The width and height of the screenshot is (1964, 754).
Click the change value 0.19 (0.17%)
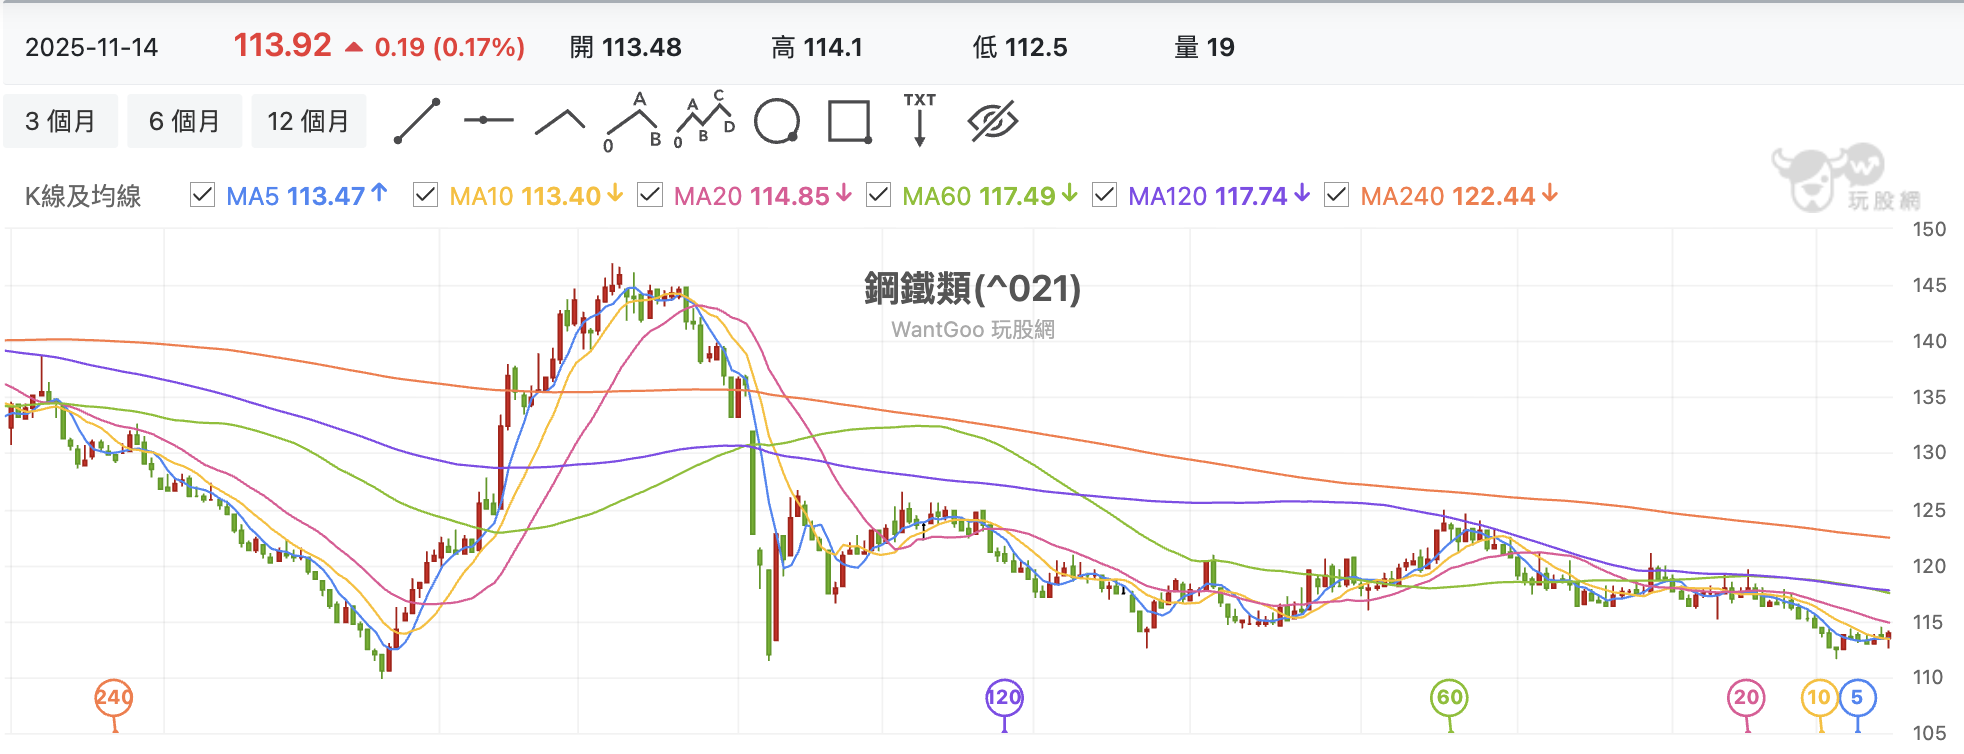tap(449, 47)
